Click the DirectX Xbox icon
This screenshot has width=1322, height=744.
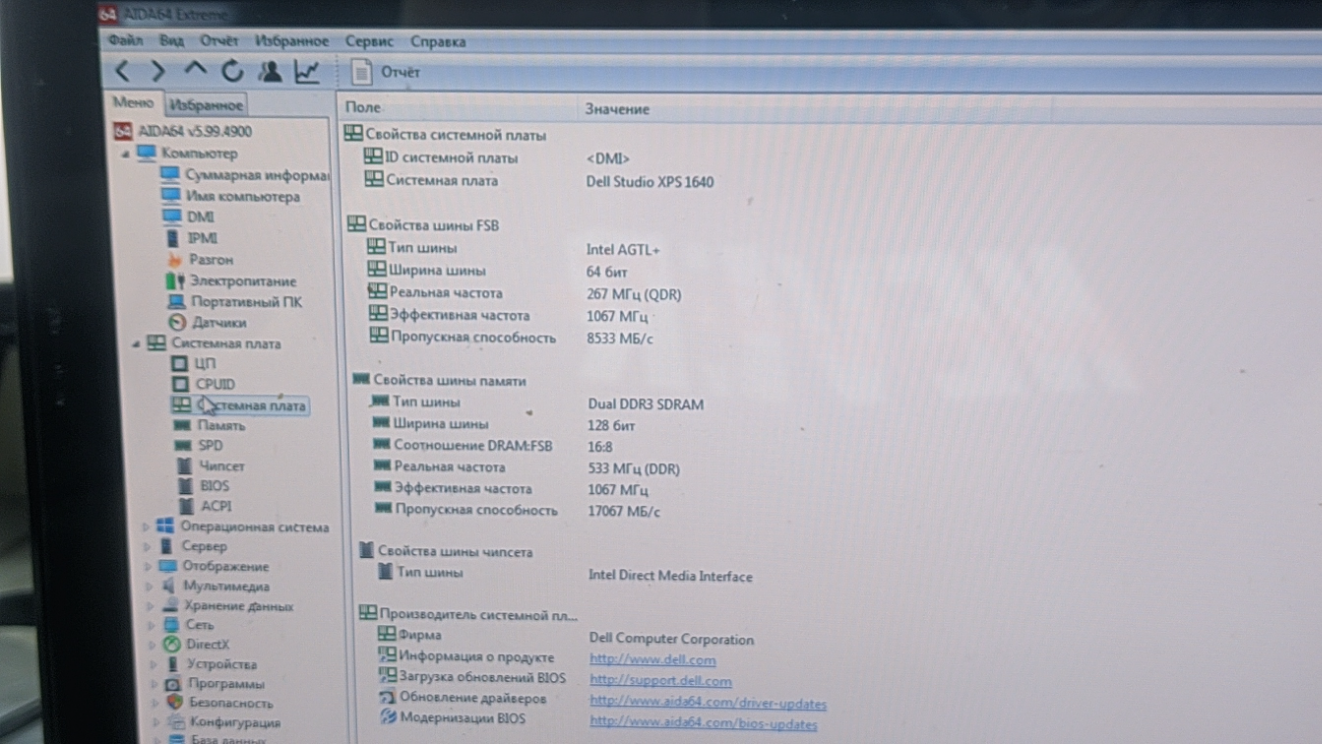171,645
